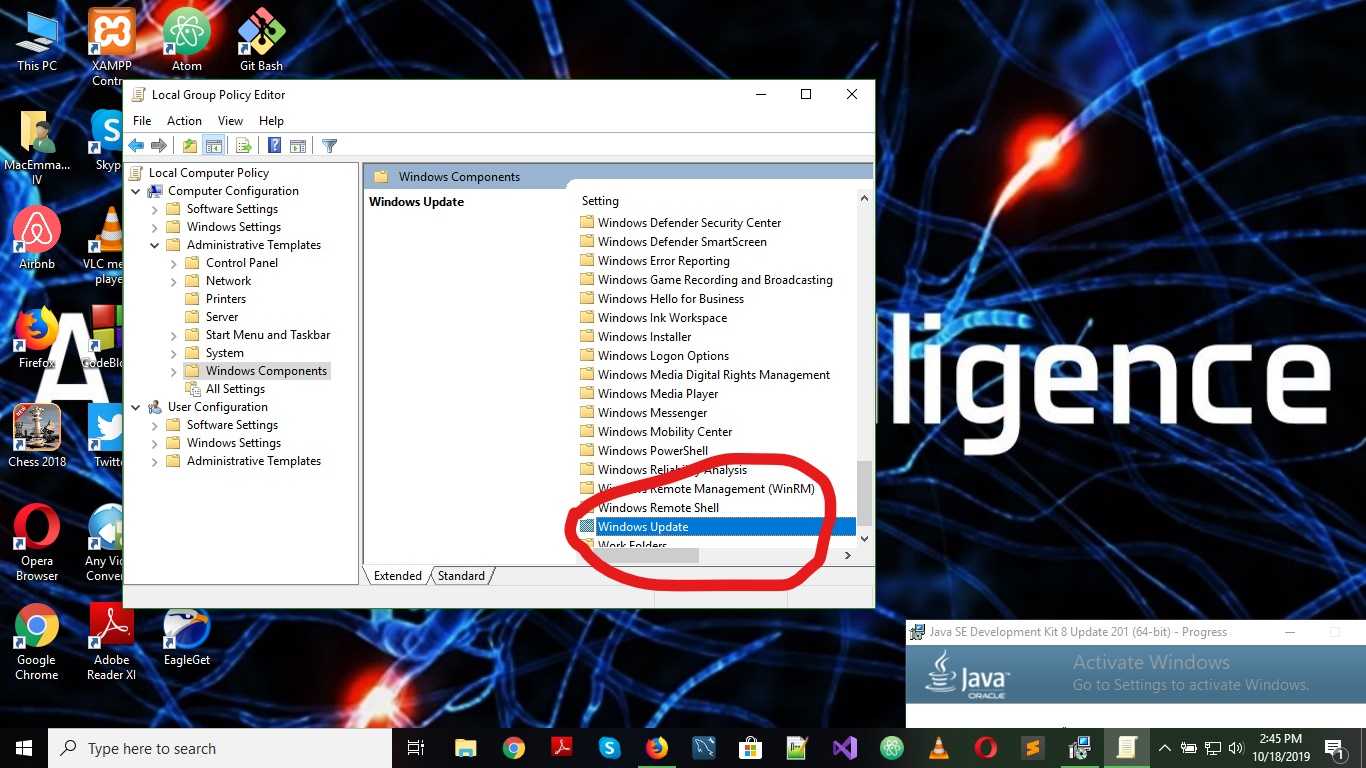Screen dimensions: 1366x768
Task: Collapse the Computer Configuration tree node
Action: tap(136, 191)
